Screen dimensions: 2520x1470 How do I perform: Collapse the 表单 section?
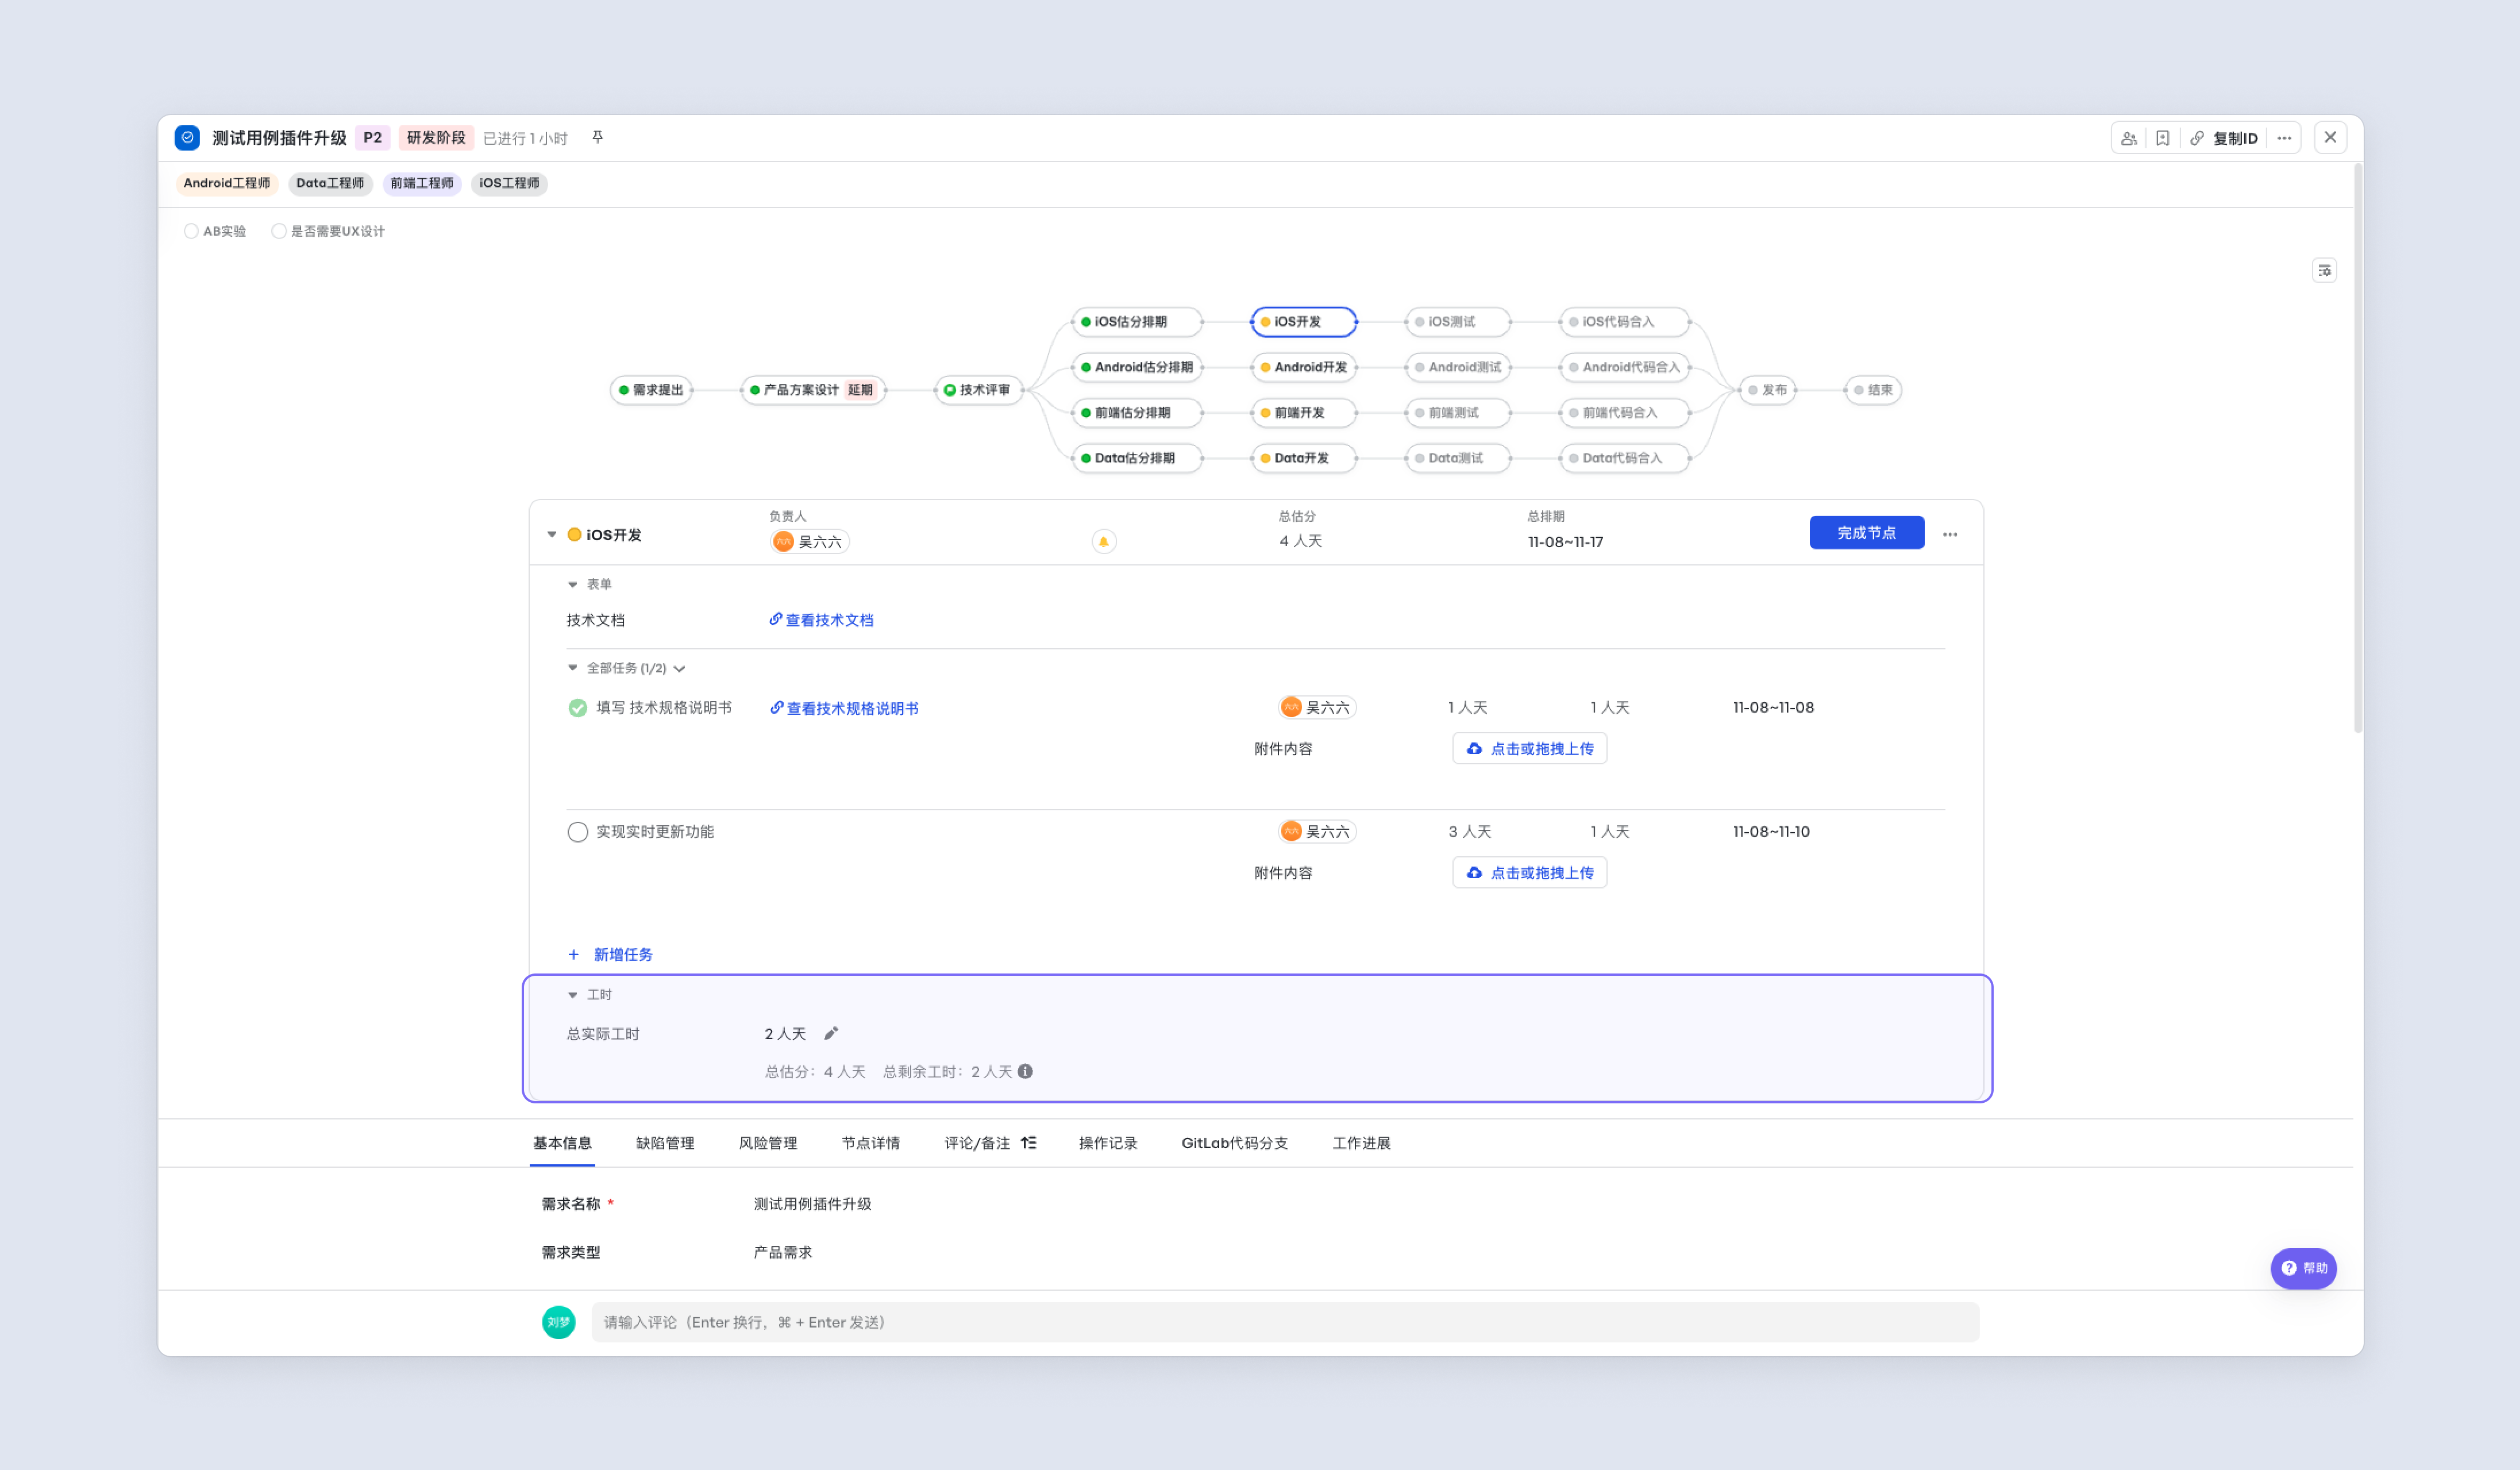coord(572,584)
